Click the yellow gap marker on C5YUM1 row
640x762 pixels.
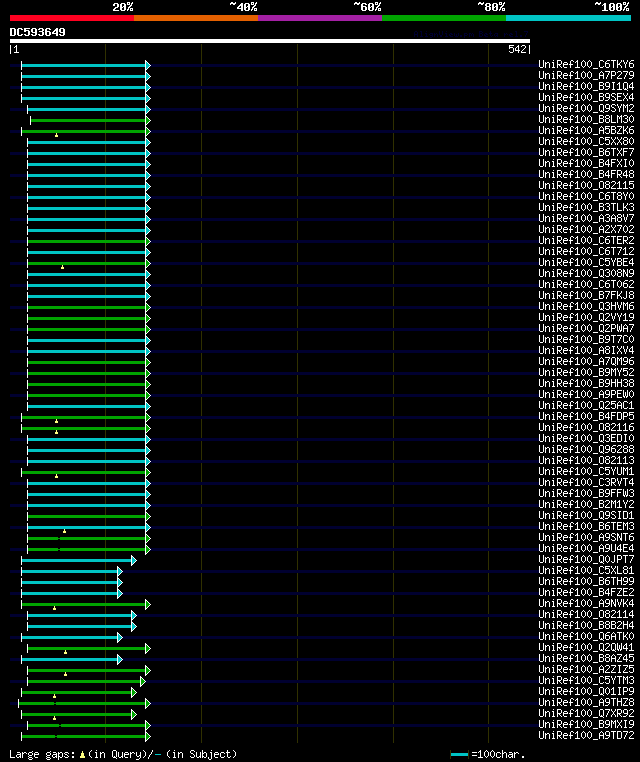click(x=56, y=476)
